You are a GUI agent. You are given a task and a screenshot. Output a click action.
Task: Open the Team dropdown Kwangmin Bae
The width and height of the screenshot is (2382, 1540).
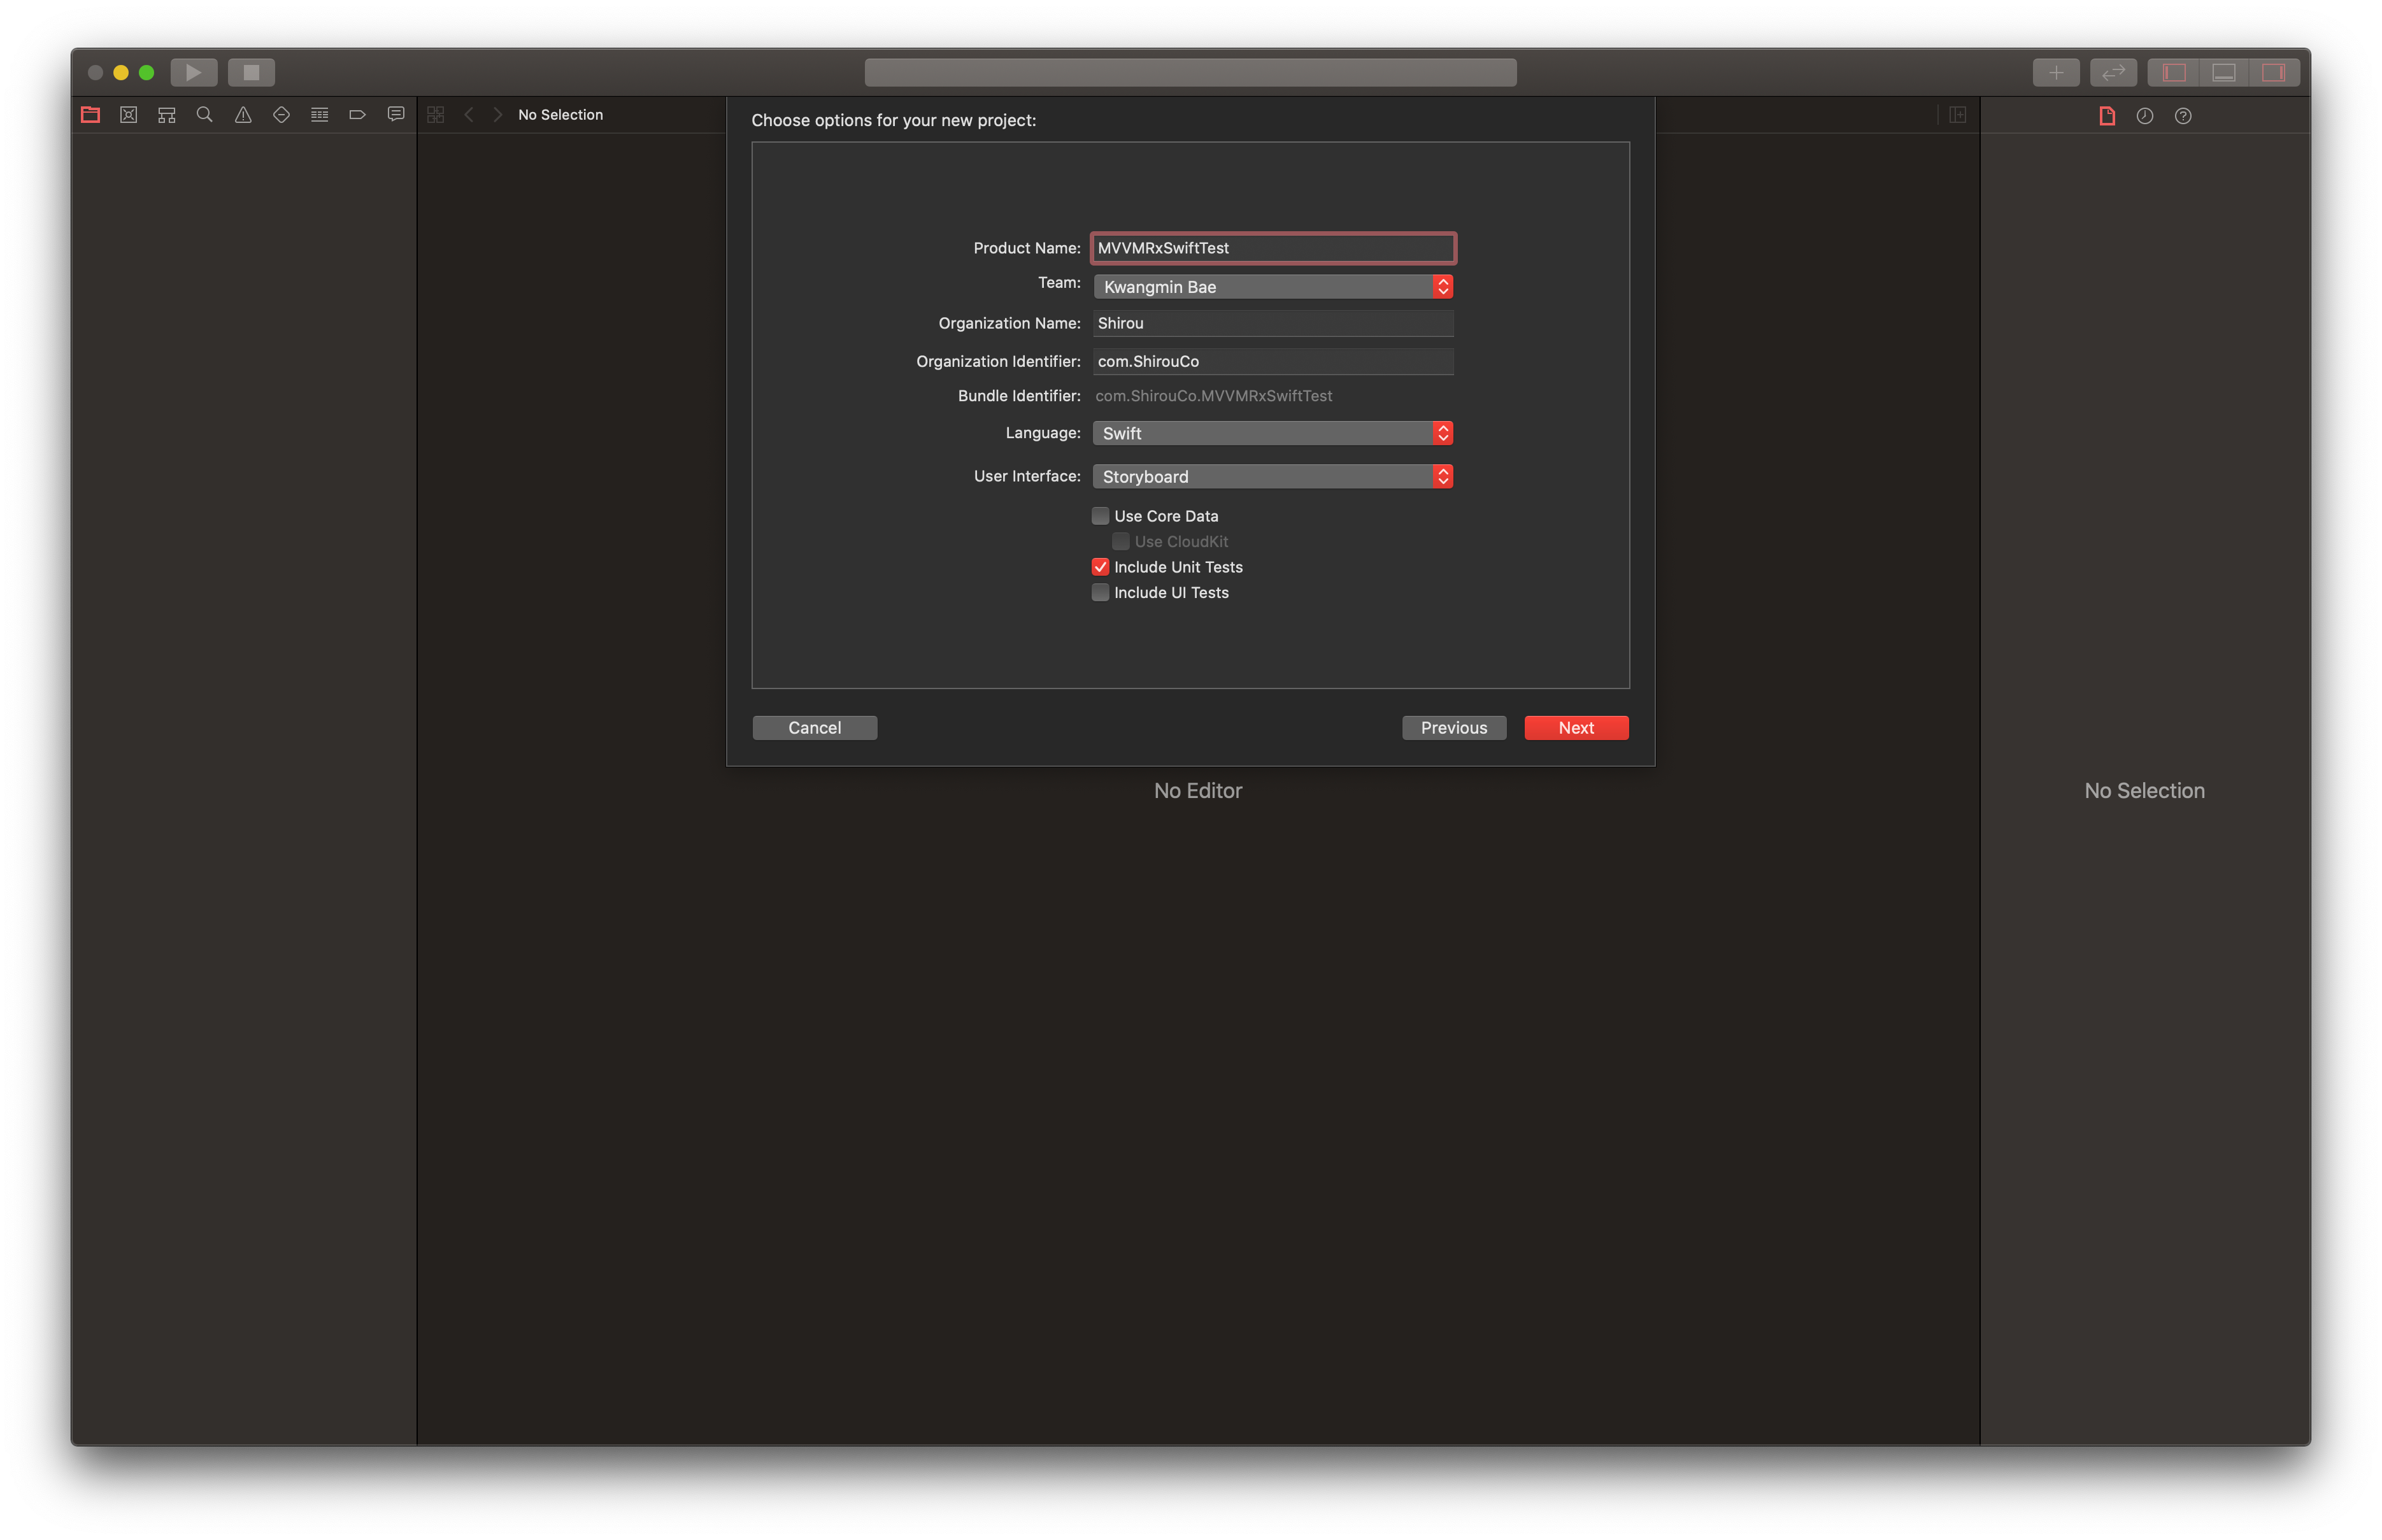[x=1272, y=287]
